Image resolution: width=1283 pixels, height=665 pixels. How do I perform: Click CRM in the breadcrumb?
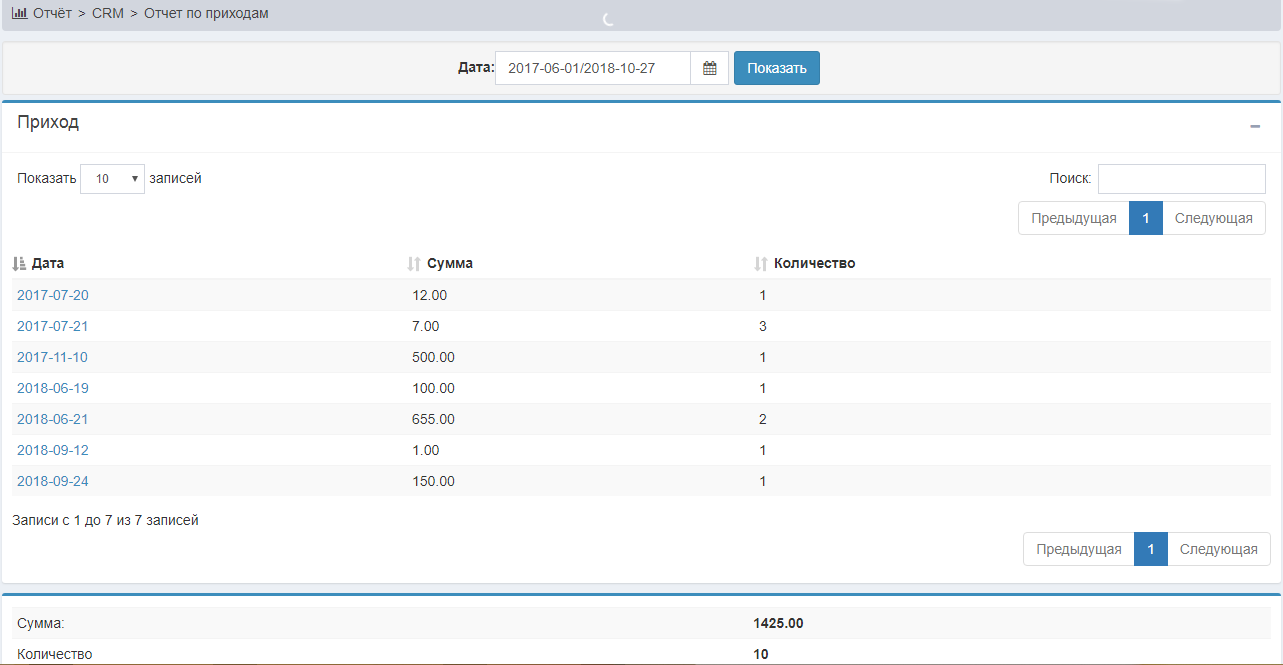[x=108, y=14]
